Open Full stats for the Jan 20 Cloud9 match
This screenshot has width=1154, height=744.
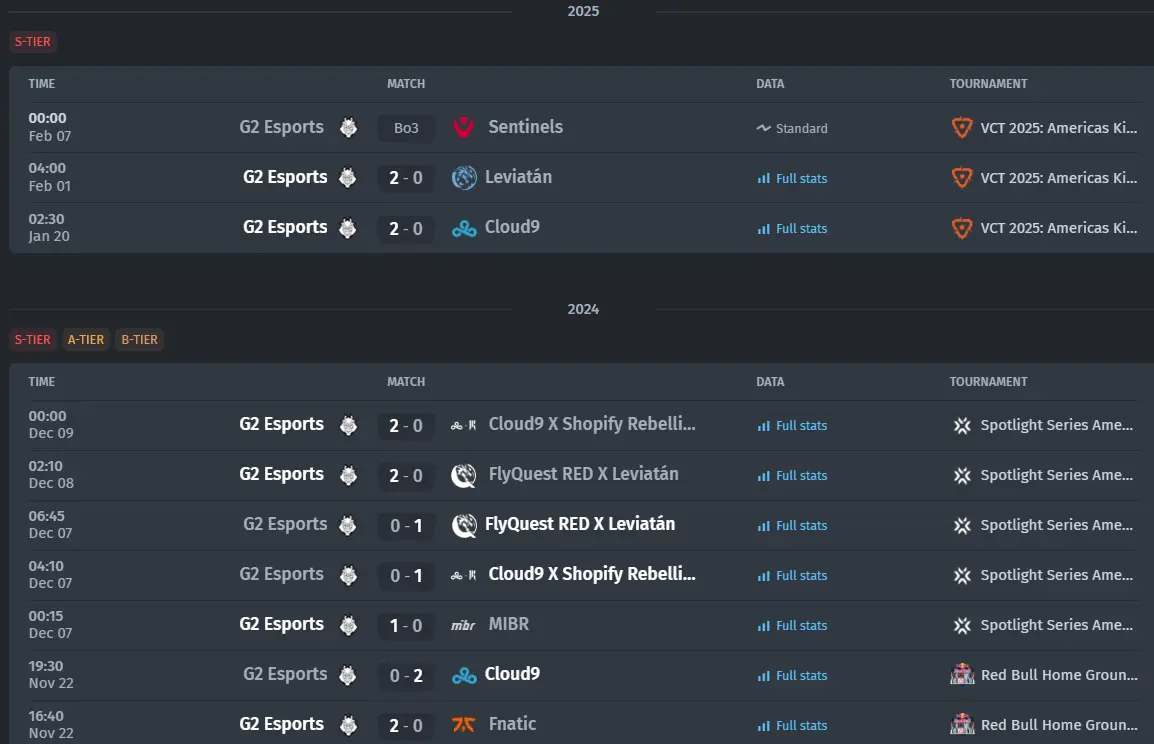[x=793, y=229]
